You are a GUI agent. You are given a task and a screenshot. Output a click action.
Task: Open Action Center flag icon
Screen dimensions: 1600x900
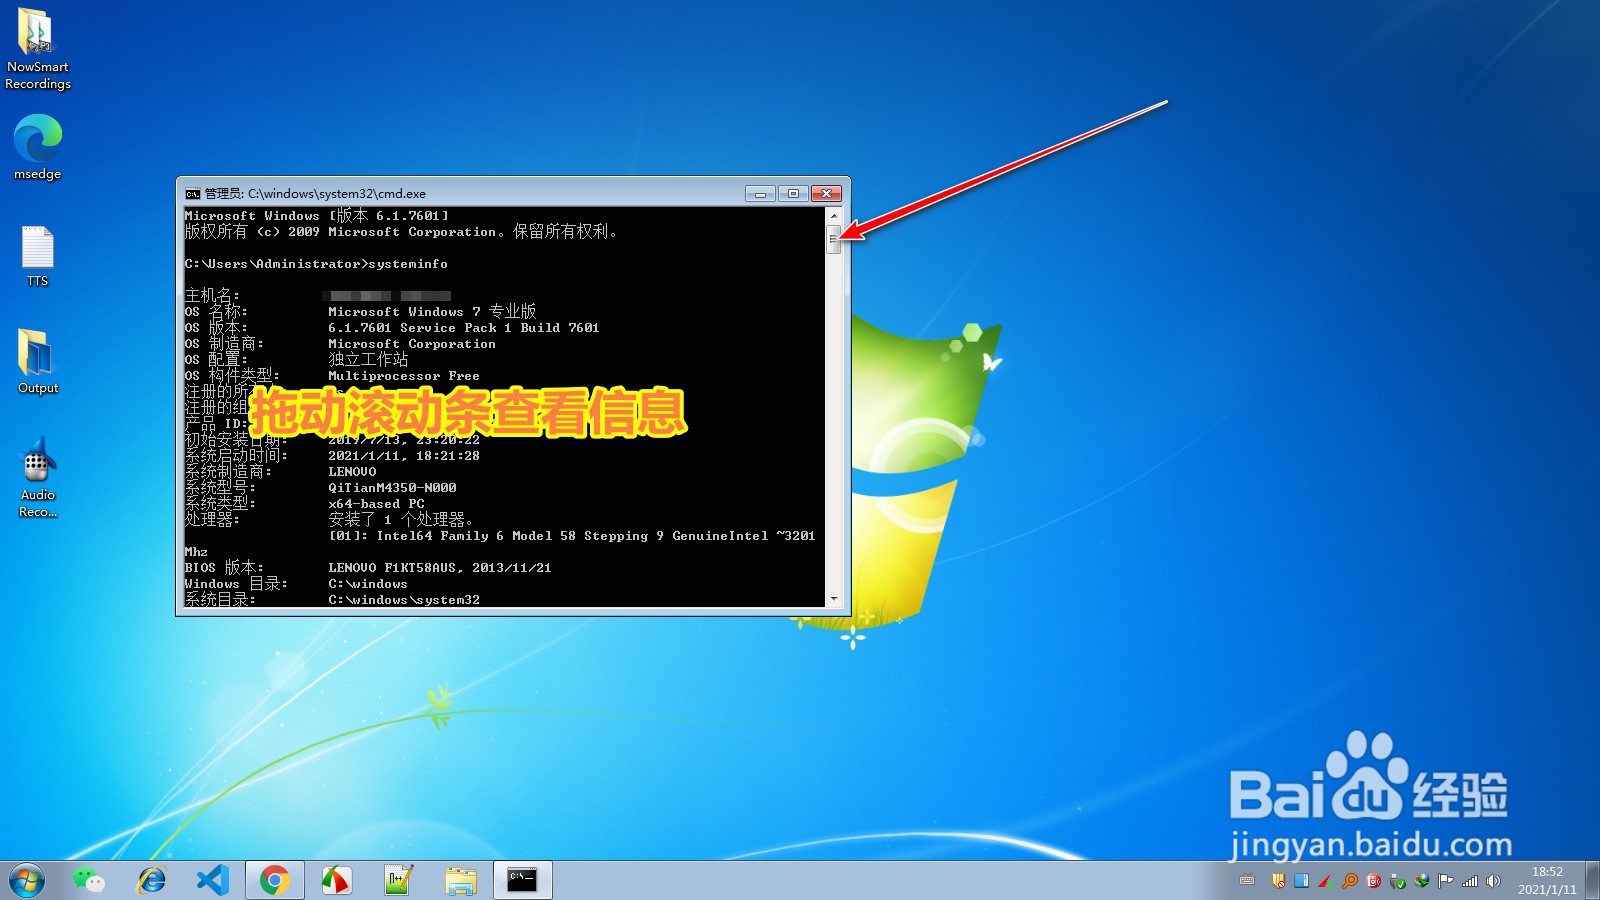pos(1445,880)
